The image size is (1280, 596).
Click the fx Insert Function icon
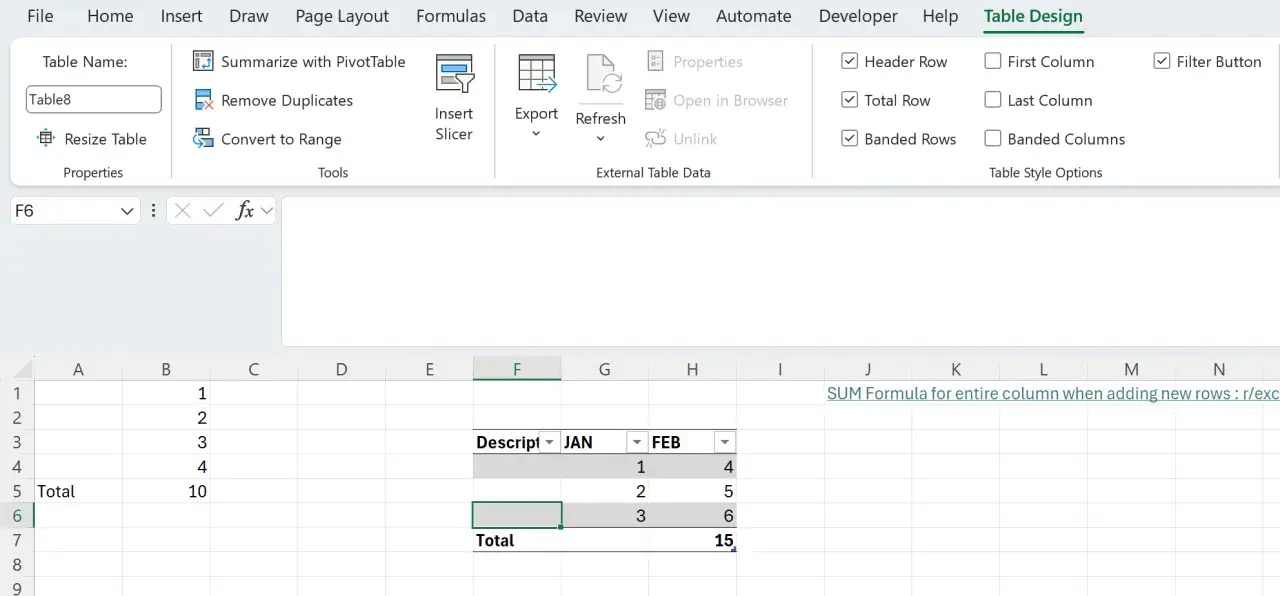pos(244,211)
